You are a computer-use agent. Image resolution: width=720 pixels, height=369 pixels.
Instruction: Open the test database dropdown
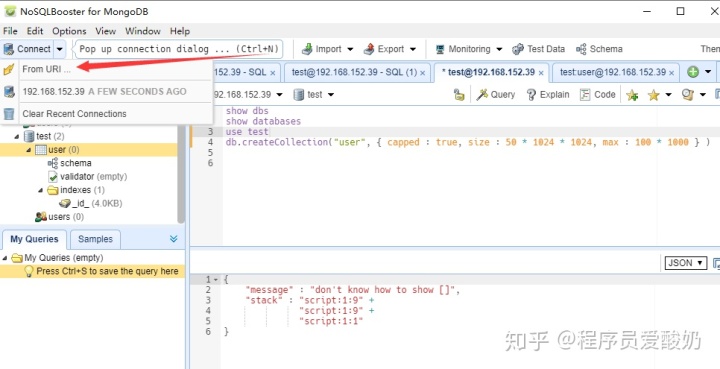[x=331, y=95]
